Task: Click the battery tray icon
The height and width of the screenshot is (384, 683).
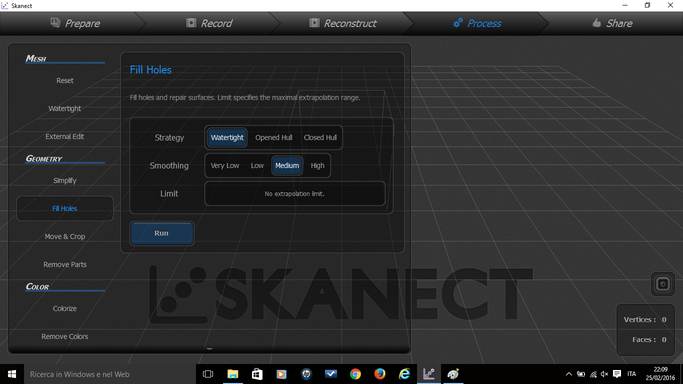Action: (x=581, y=374)
